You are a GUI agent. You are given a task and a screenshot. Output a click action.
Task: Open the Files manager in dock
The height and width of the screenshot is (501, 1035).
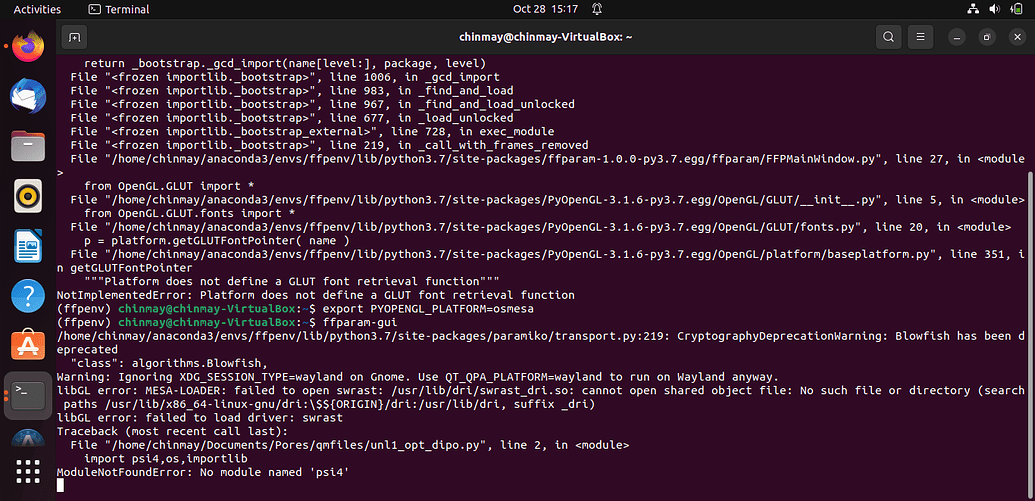28,146
